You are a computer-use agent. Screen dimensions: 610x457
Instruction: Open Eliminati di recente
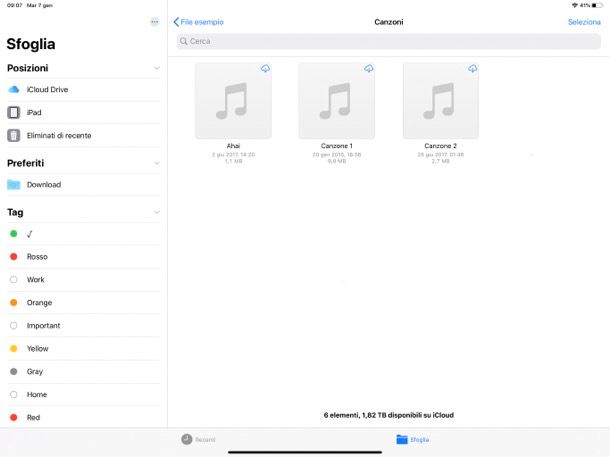(83, 135)
